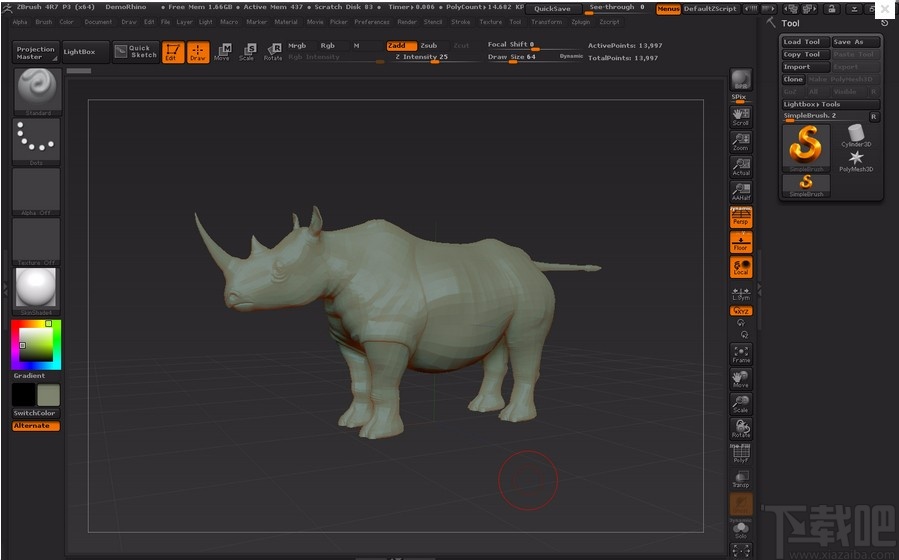
Task: Open the Document menu
Action: coord(98,22)
